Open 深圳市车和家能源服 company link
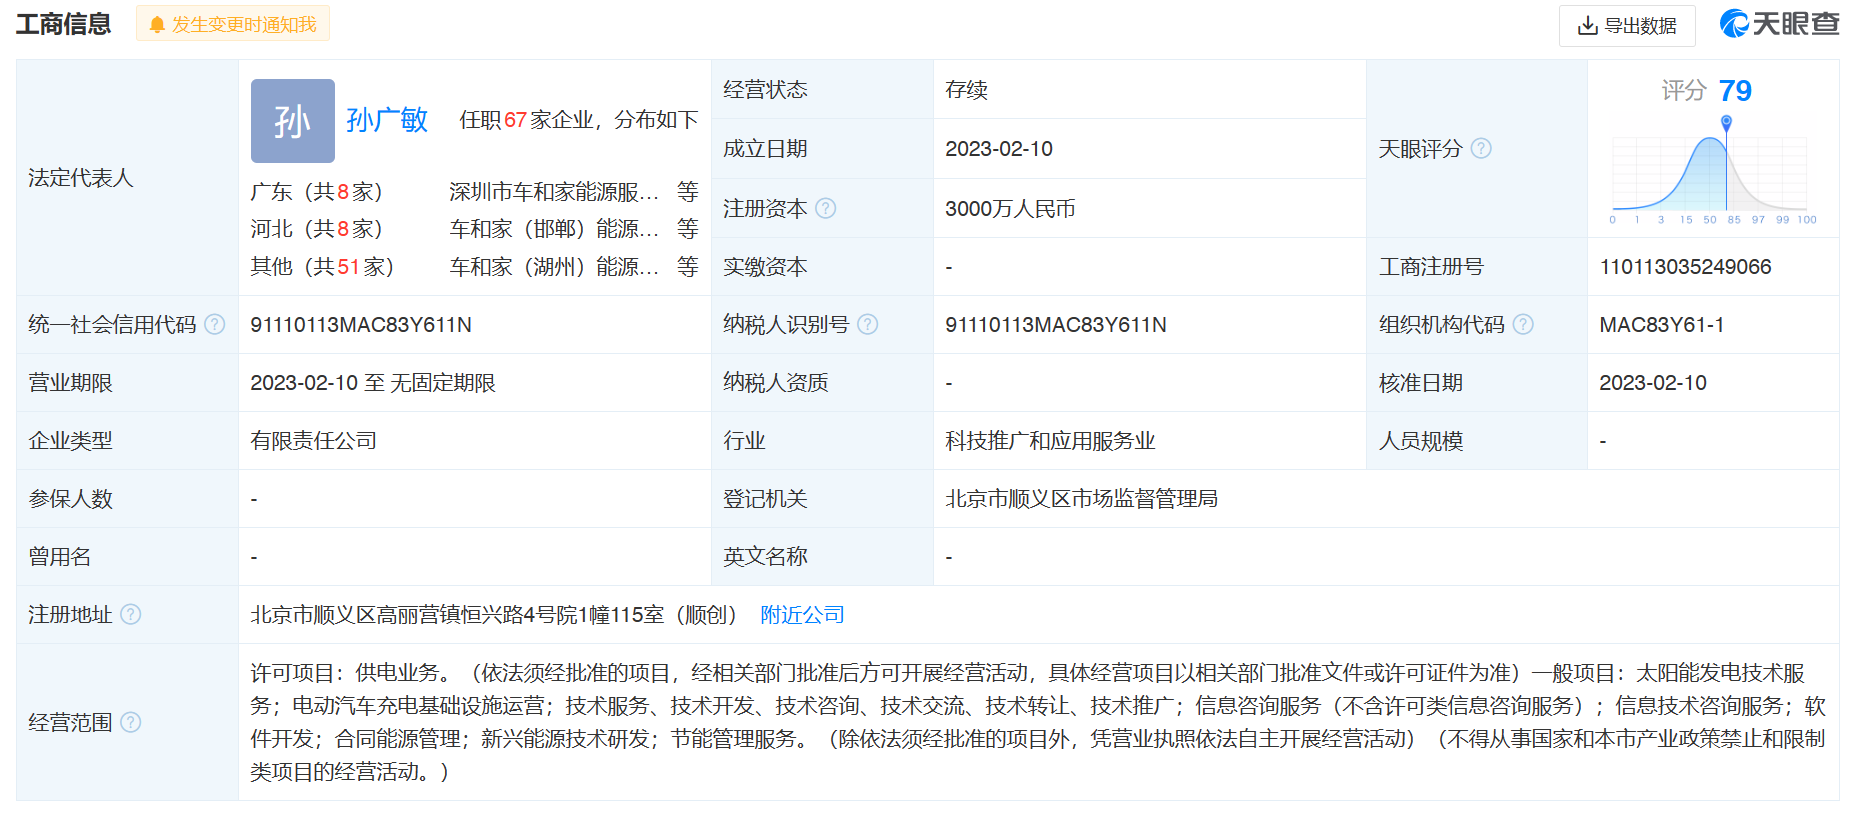The width and height of the screenshot is (1859, 813). pyautogui.click(x=554, y=191)
